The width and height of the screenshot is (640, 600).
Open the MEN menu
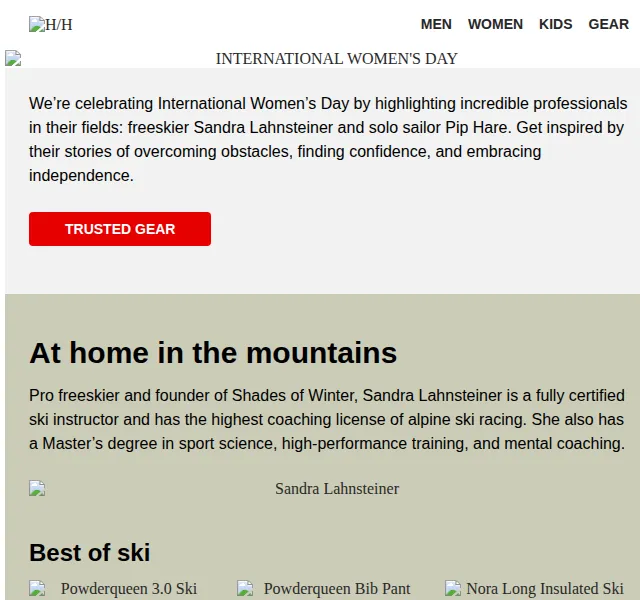point(436,24)
